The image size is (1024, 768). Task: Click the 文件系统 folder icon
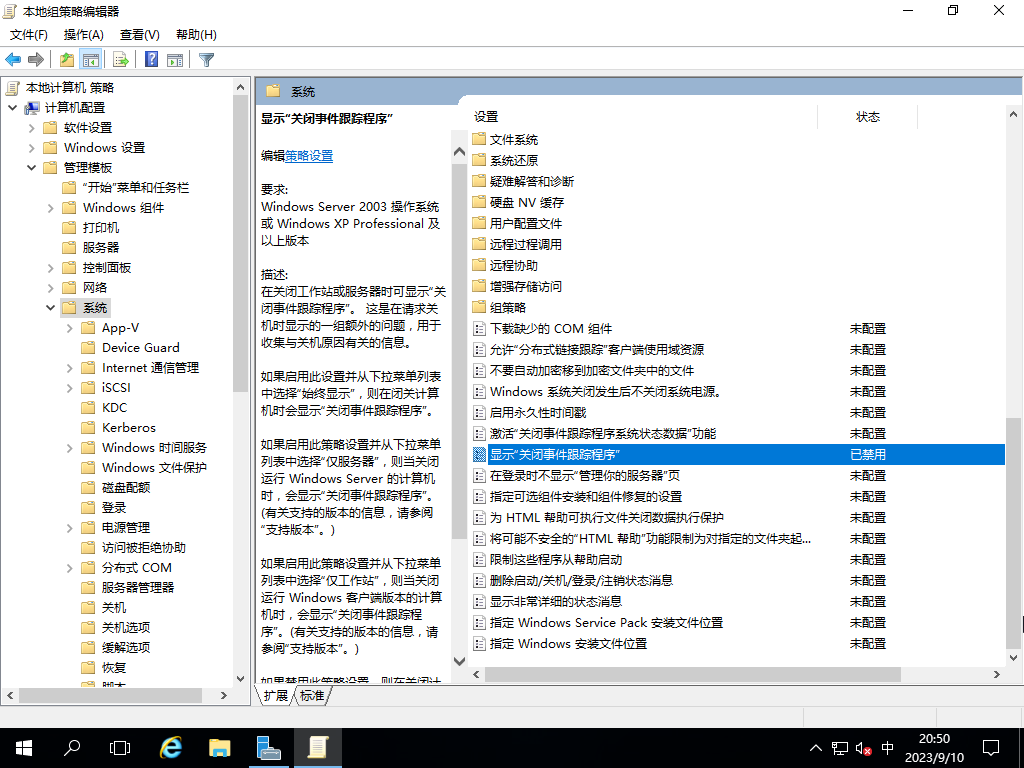click(x=479, y=139)
